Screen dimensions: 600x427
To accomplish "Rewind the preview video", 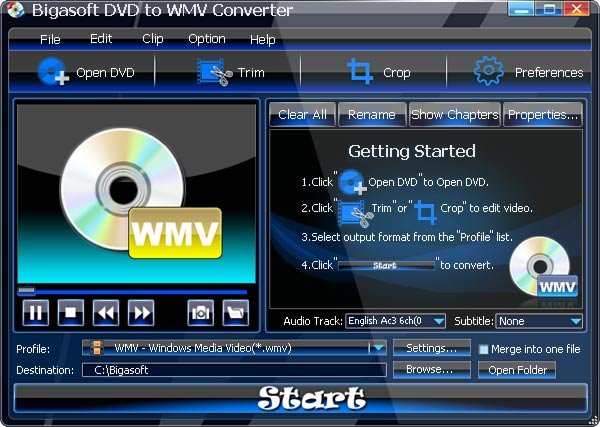I will [x=106, y=313].
